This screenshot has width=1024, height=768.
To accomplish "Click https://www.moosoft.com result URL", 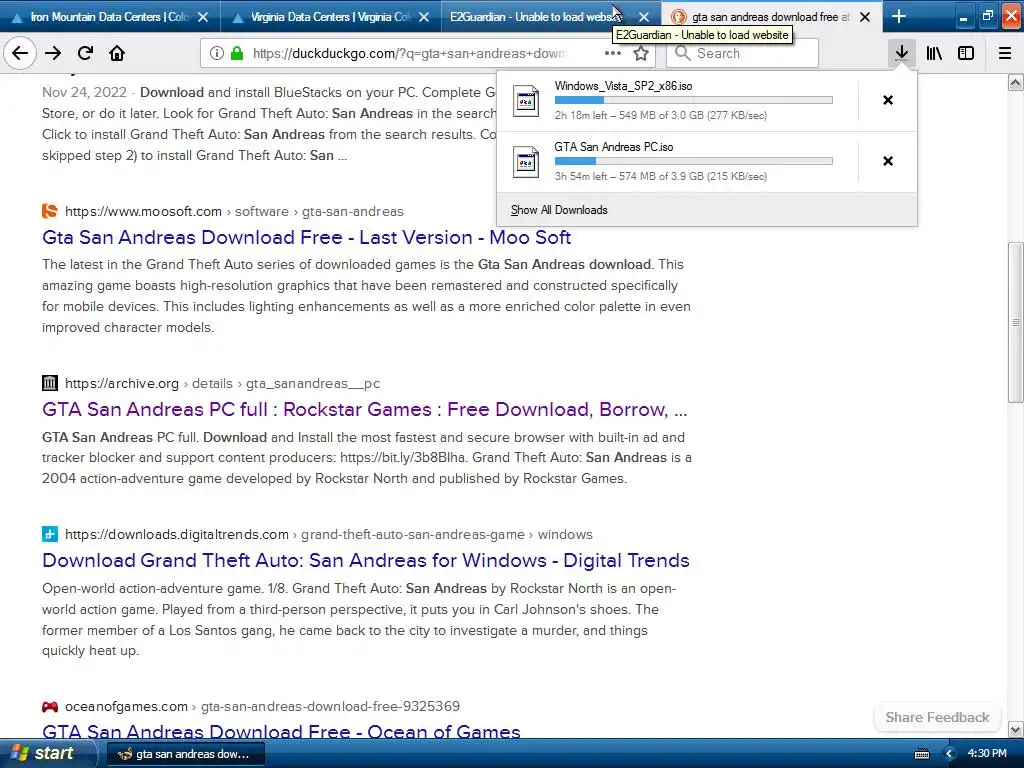I will pyautogui.click(x=234, y=211).
